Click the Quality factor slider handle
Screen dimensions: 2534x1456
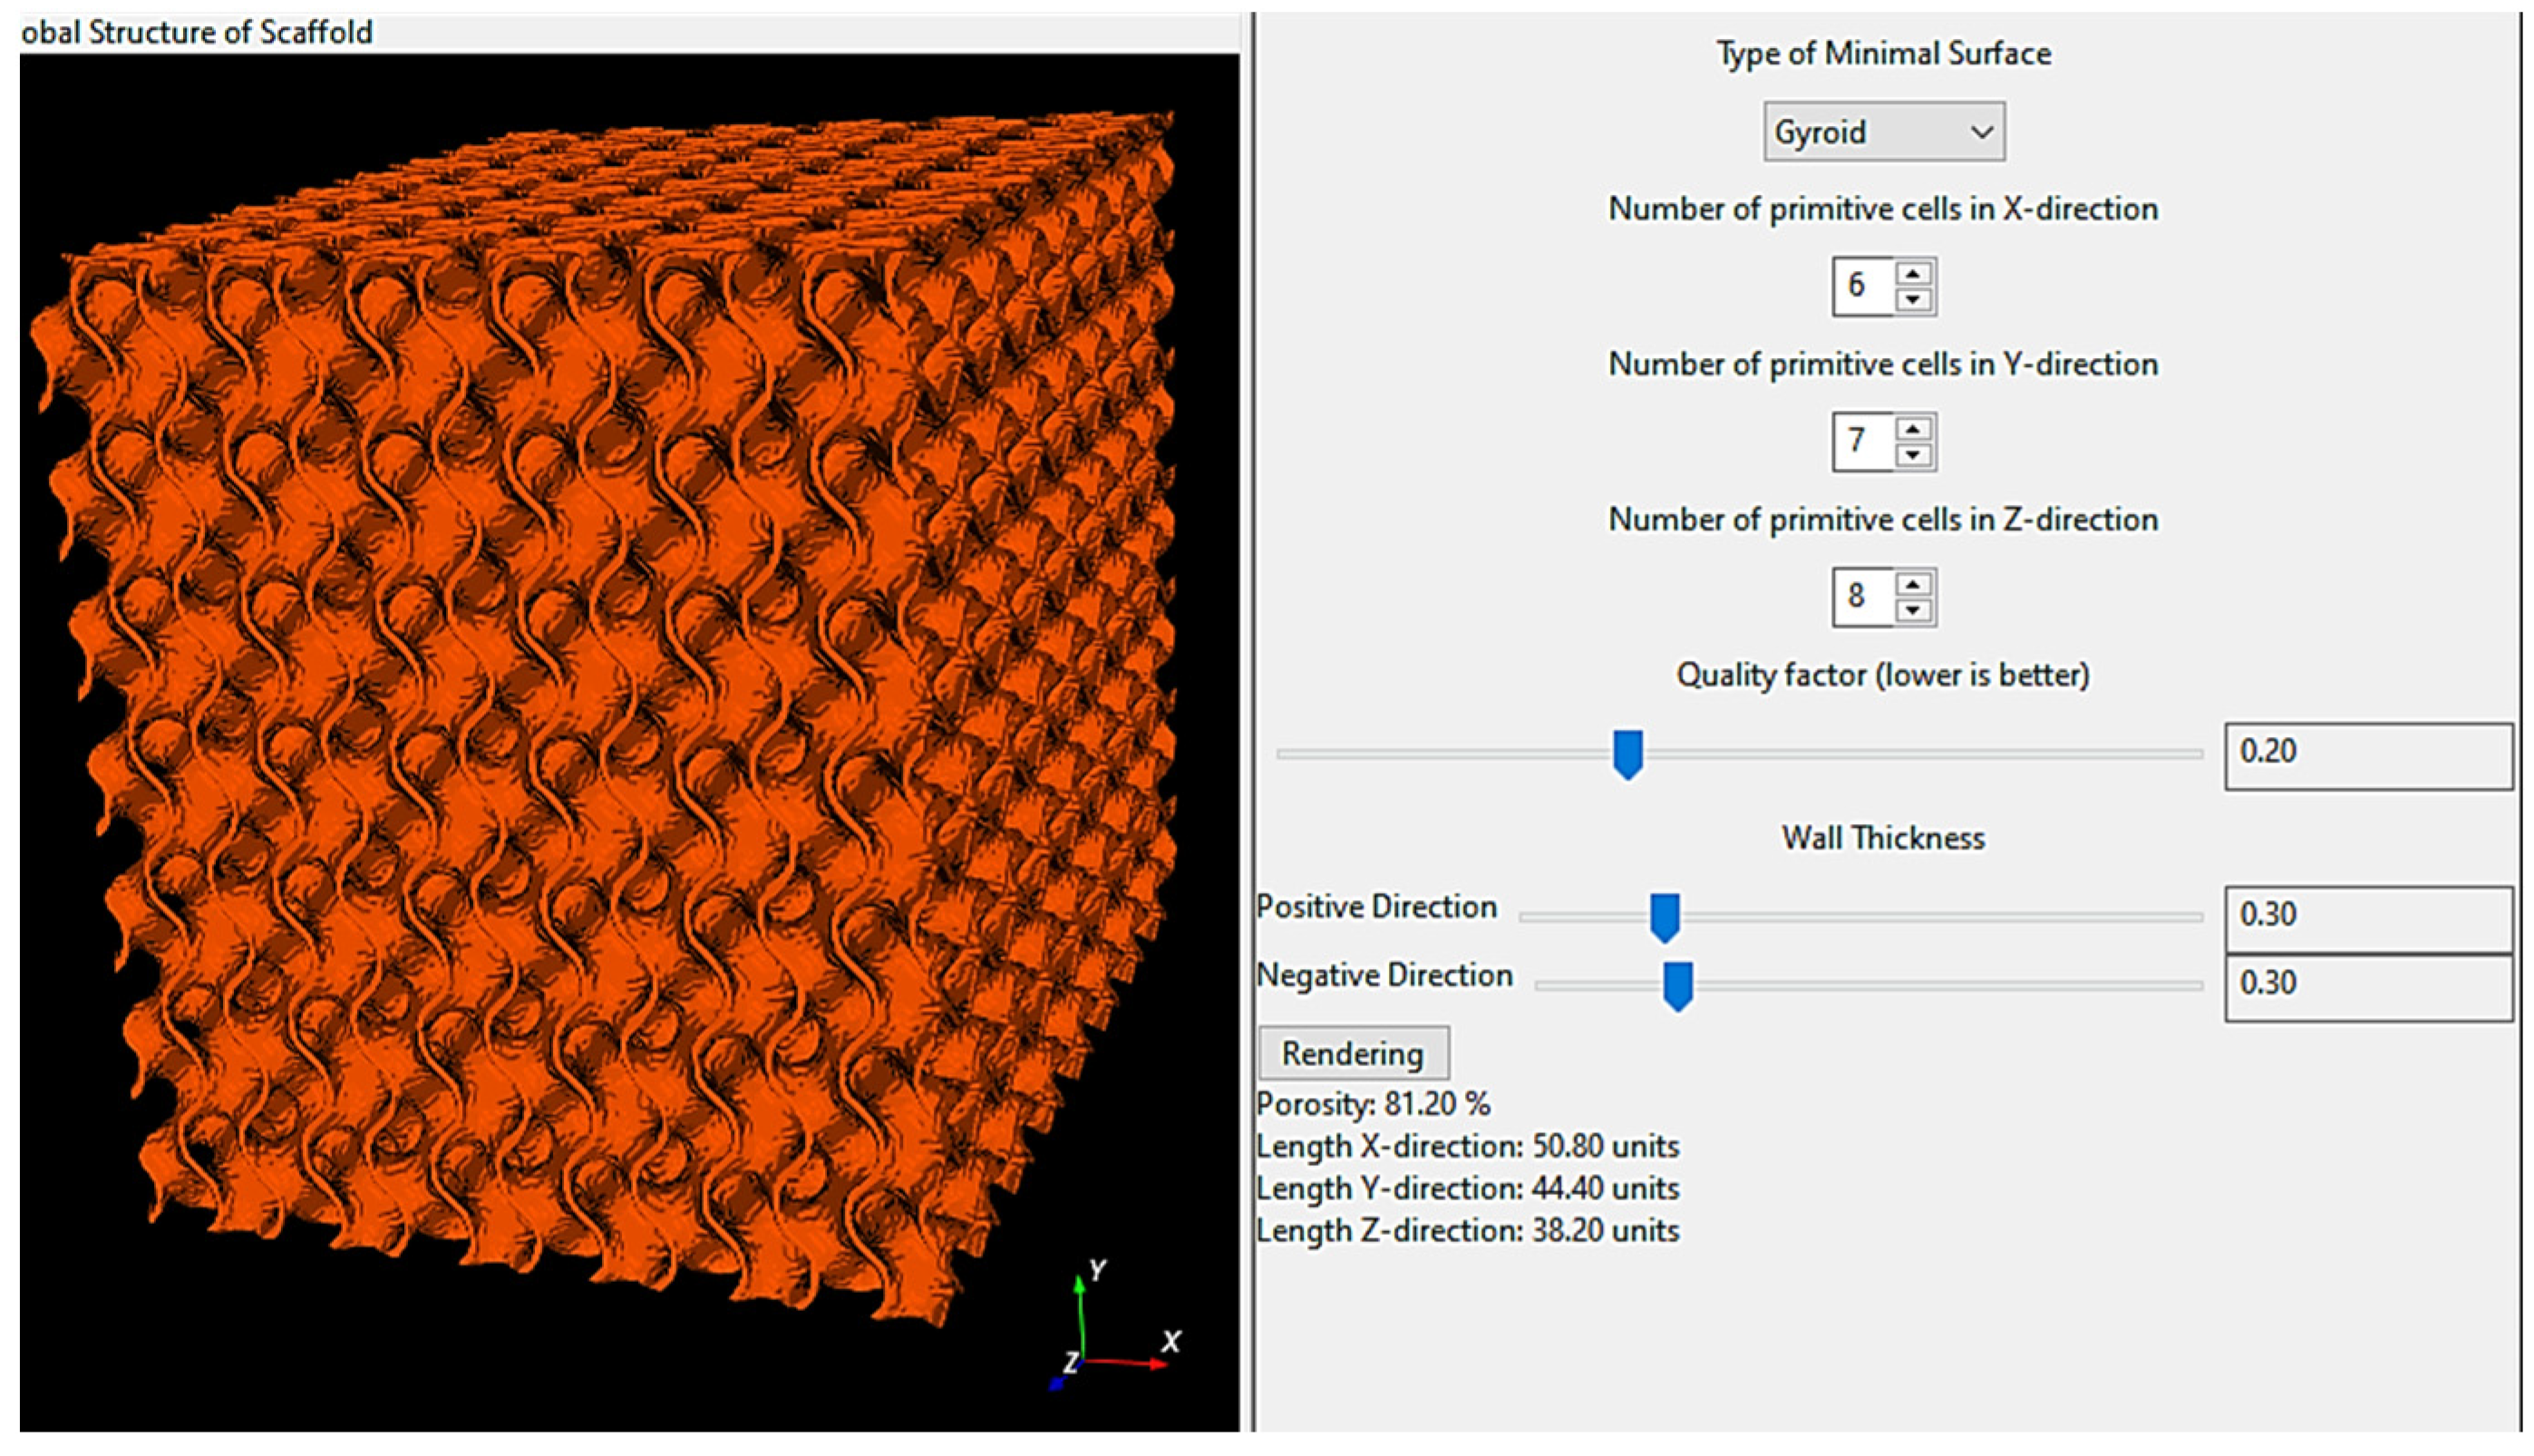point(1627,754)
